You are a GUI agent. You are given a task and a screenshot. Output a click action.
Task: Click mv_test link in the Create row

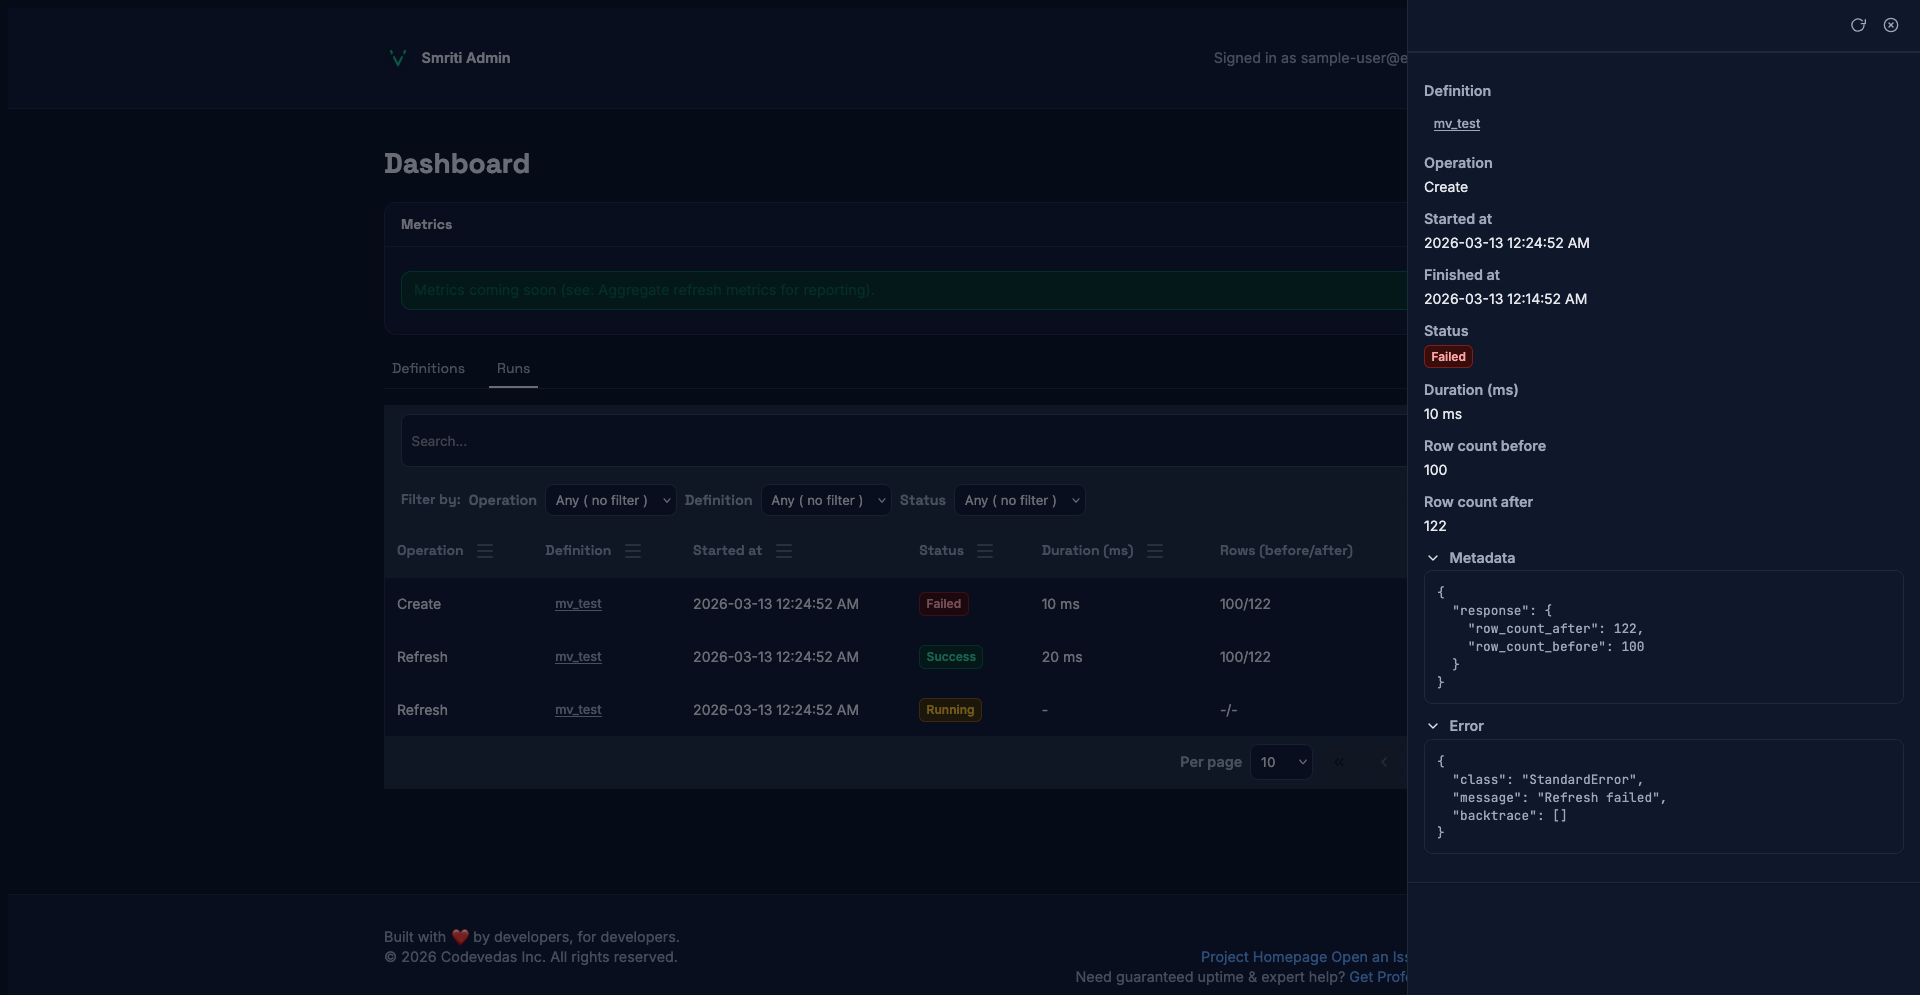point(578,604)
